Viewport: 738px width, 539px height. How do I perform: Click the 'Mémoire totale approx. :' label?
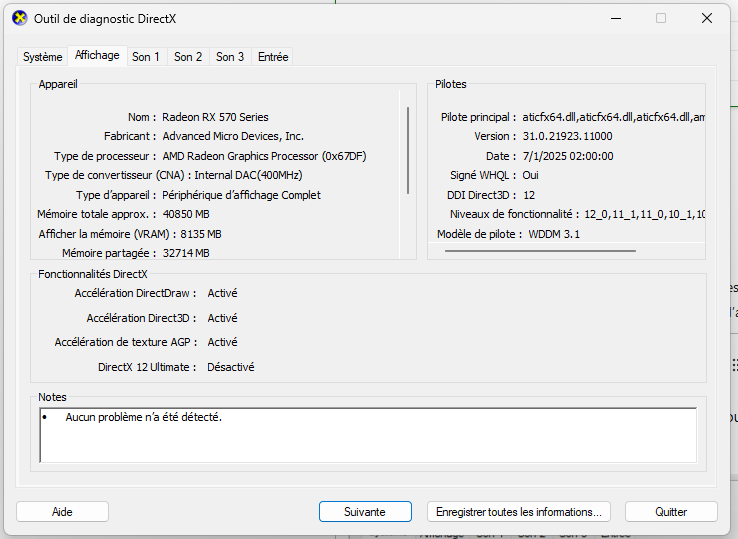tap(96, 214)
